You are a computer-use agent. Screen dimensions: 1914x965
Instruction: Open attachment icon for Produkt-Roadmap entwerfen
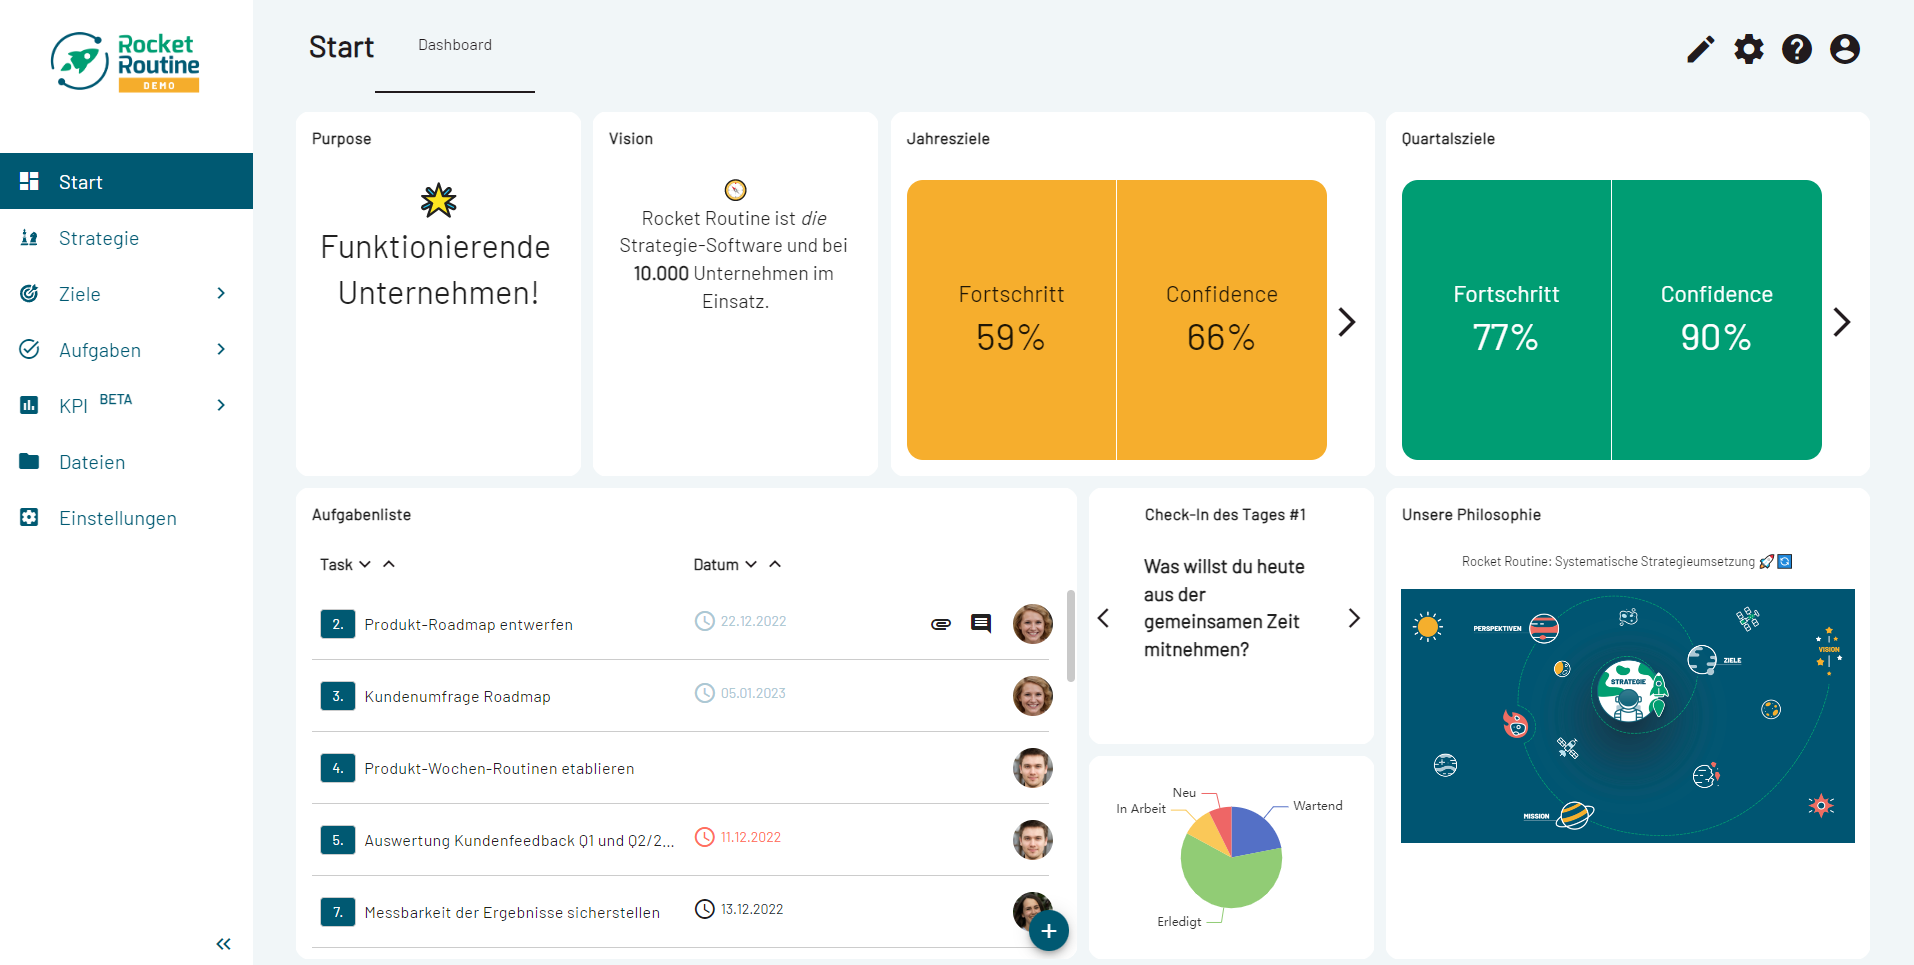(940, 624)
